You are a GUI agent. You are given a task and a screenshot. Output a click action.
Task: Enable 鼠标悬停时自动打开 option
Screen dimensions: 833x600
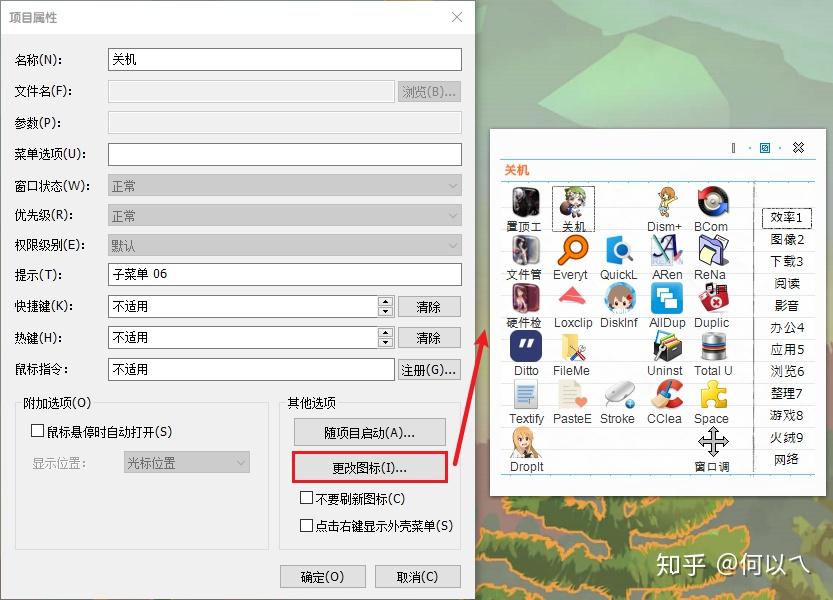pyautogui.click(x=38, y=431)
